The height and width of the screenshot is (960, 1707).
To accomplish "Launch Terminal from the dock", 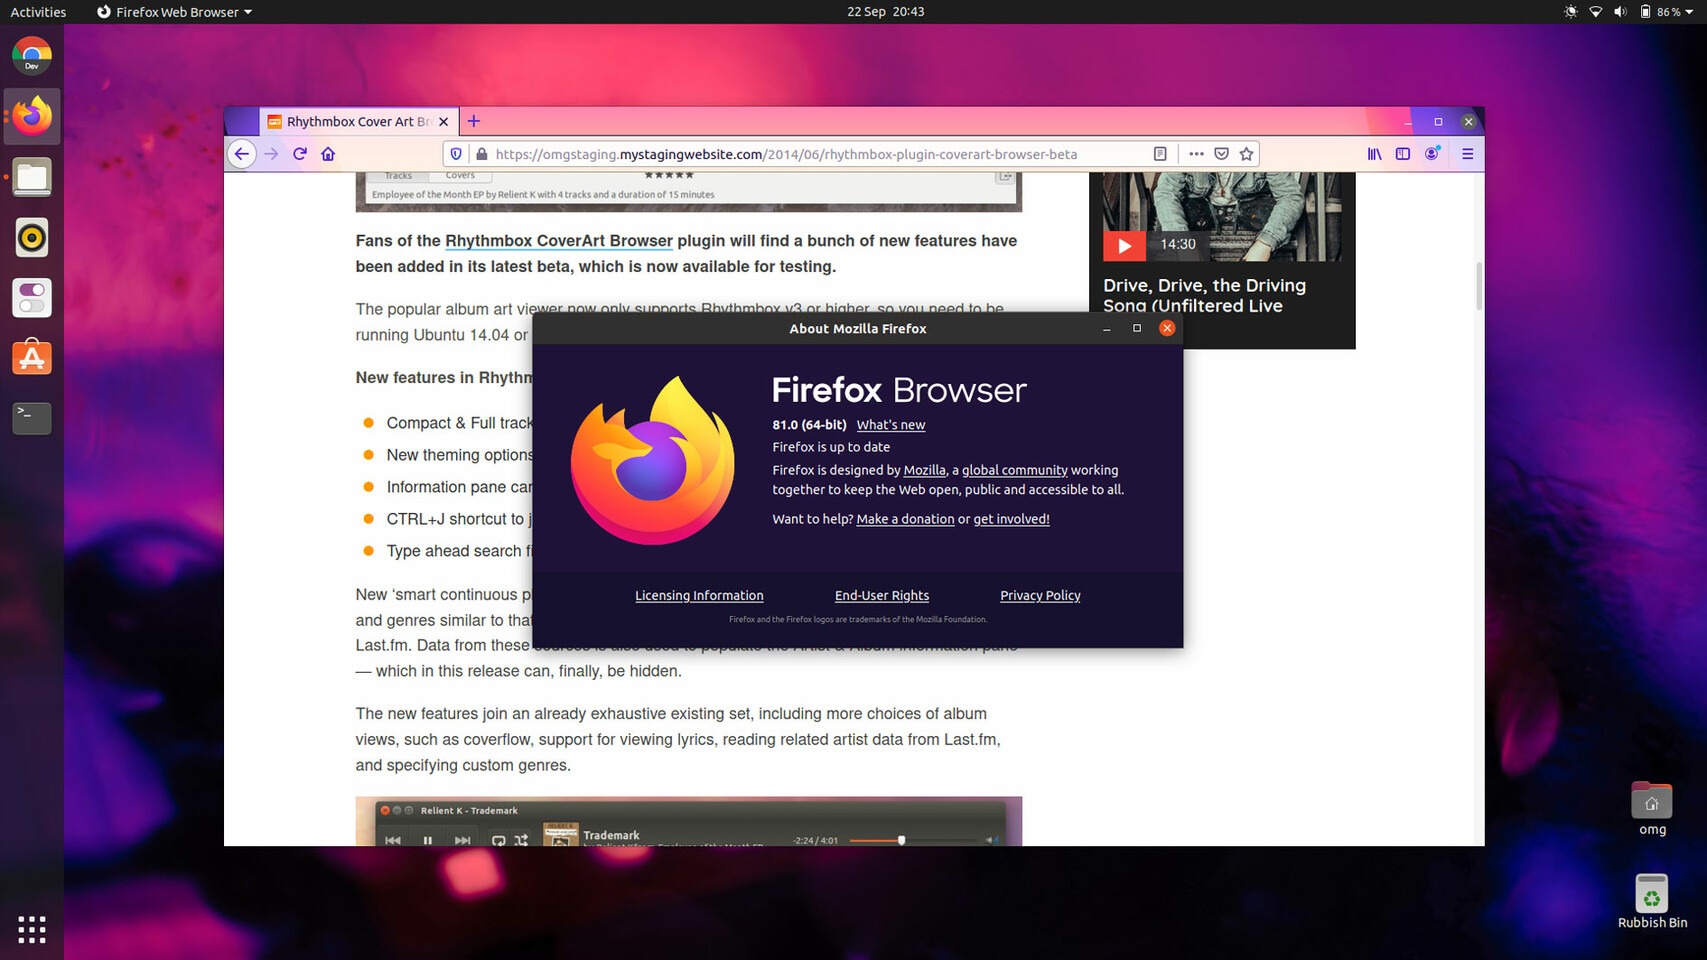I will coord(32,418).
